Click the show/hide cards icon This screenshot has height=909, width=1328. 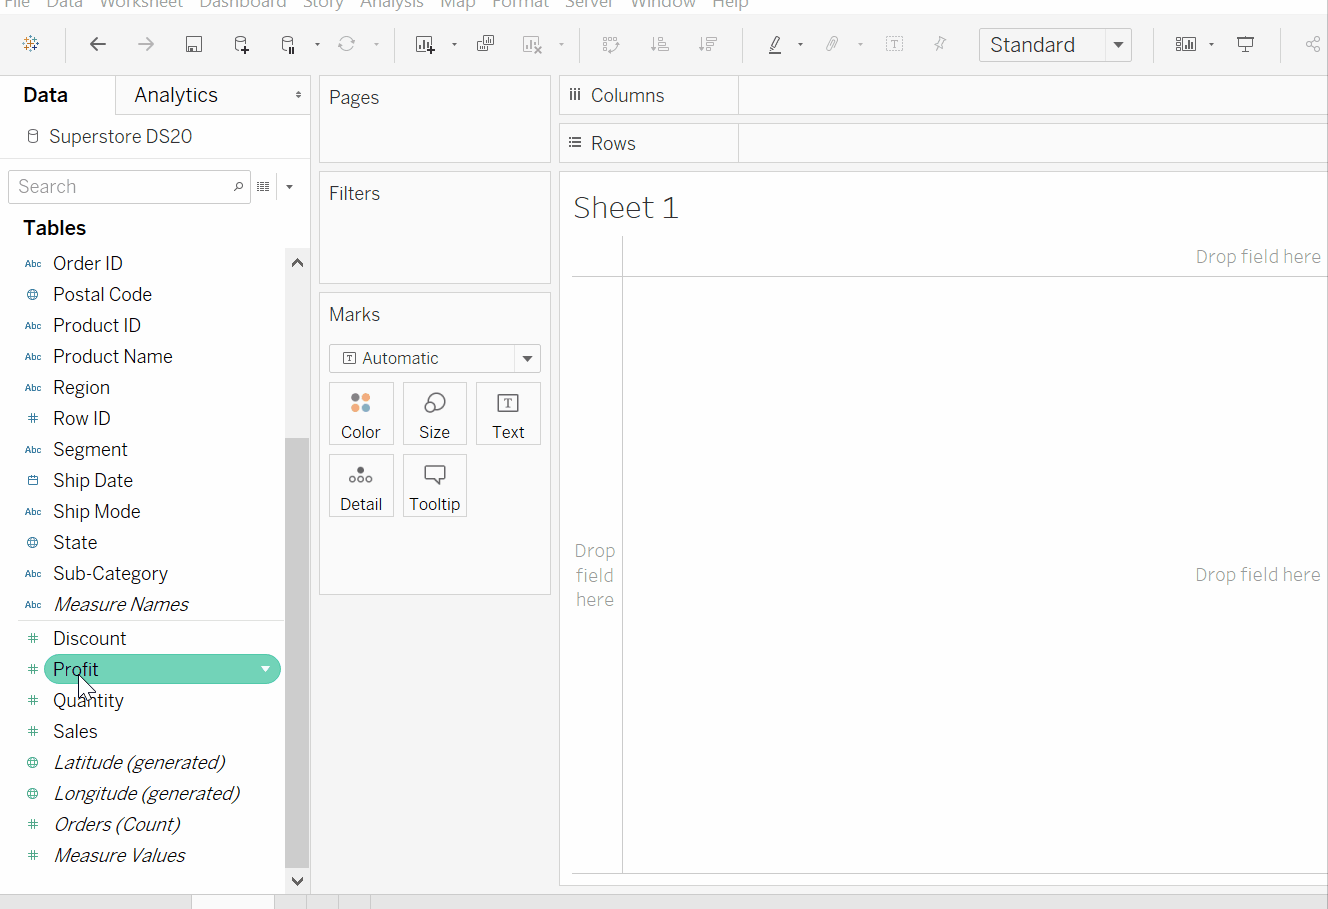pyautogui.click(x=1185, y=44)
